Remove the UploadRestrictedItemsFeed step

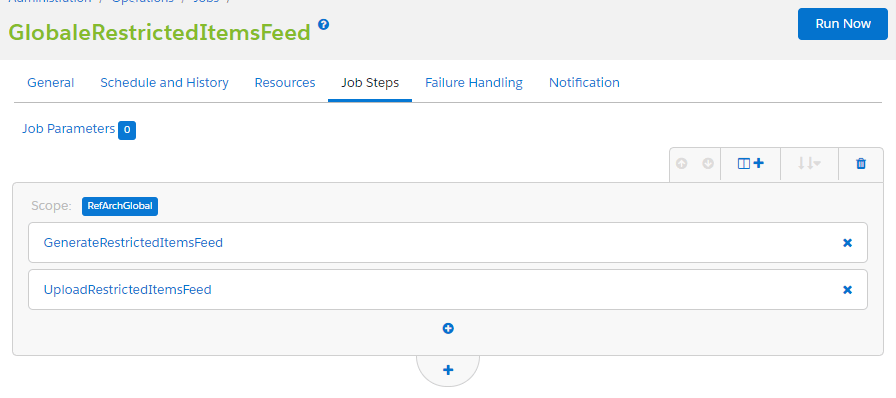tap(847, 290)
